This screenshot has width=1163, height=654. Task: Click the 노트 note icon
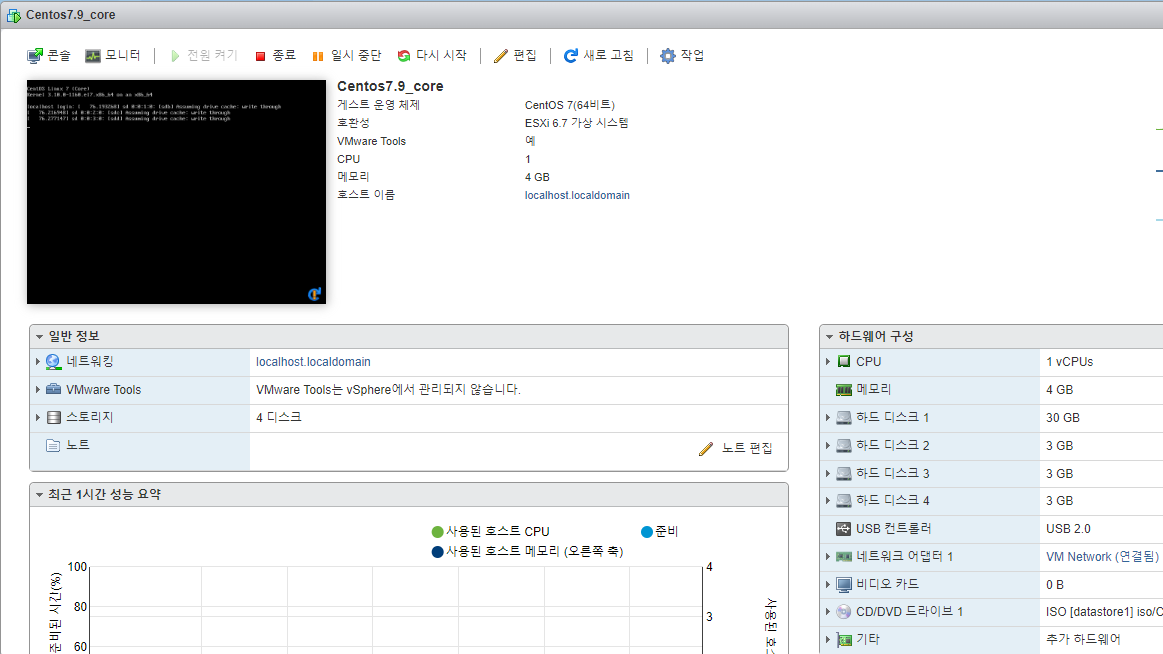coord(53,445)
